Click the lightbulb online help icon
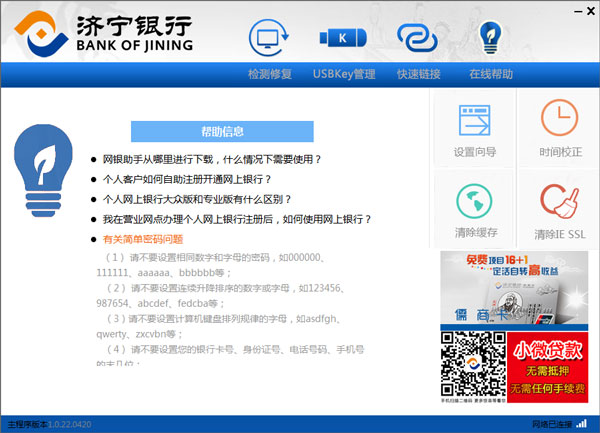Image resolution: width=600 pixels, height=433 pixels. (x=490, y=37)
